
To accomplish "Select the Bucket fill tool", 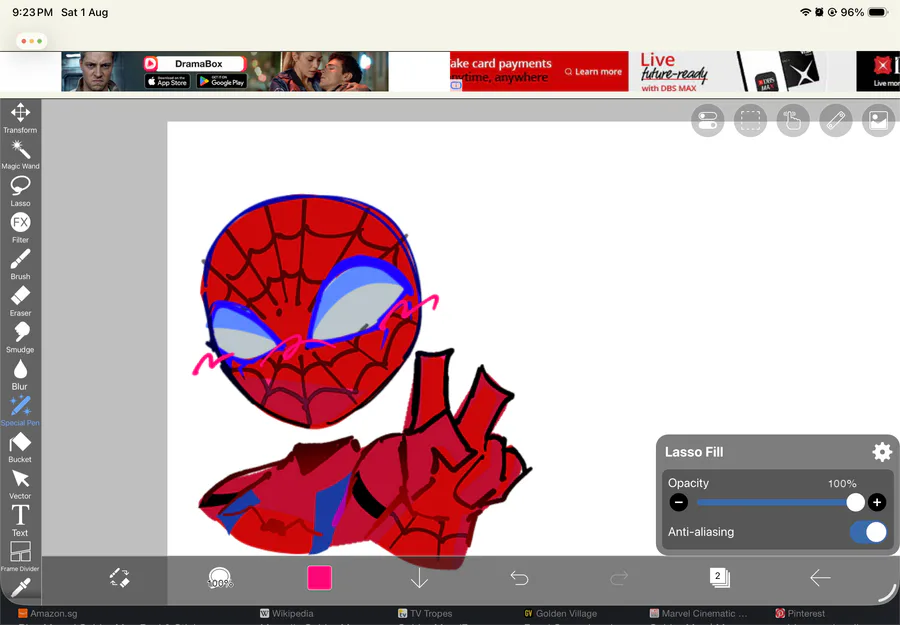I will (x=20, y=448).
